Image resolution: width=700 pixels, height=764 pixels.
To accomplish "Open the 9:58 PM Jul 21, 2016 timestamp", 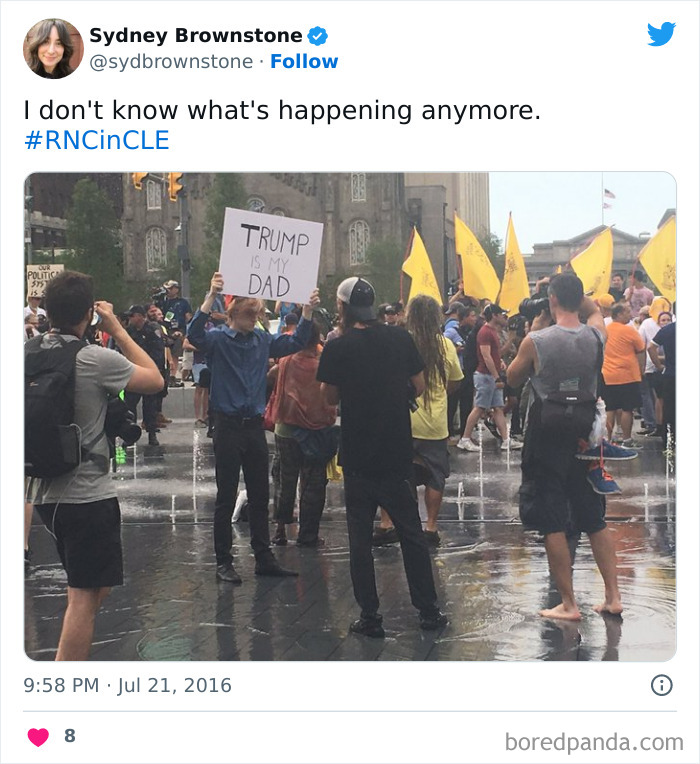I will click(128, 685).
